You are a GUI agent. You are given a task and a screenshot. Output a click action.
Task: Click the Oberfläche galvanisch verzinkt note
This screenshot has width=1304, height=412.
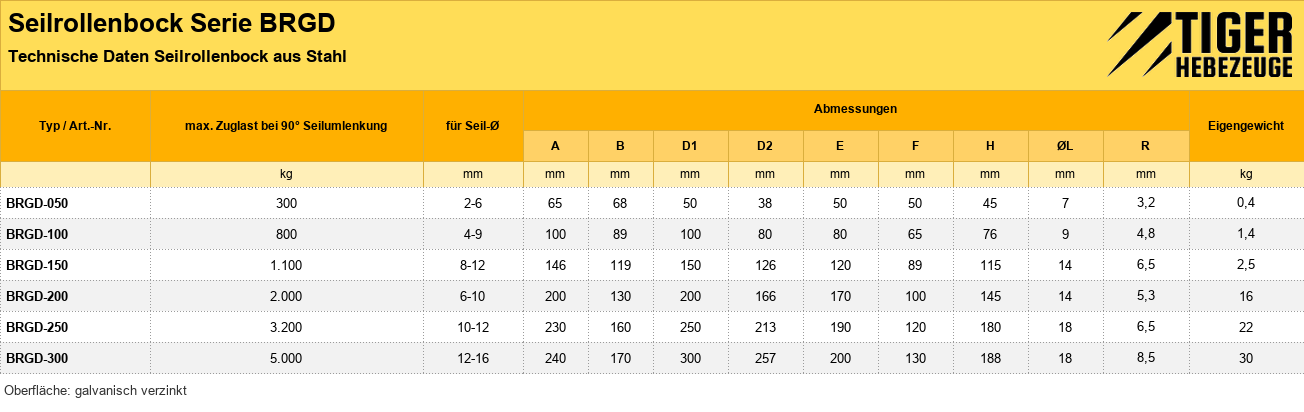[x=96, y=391]
